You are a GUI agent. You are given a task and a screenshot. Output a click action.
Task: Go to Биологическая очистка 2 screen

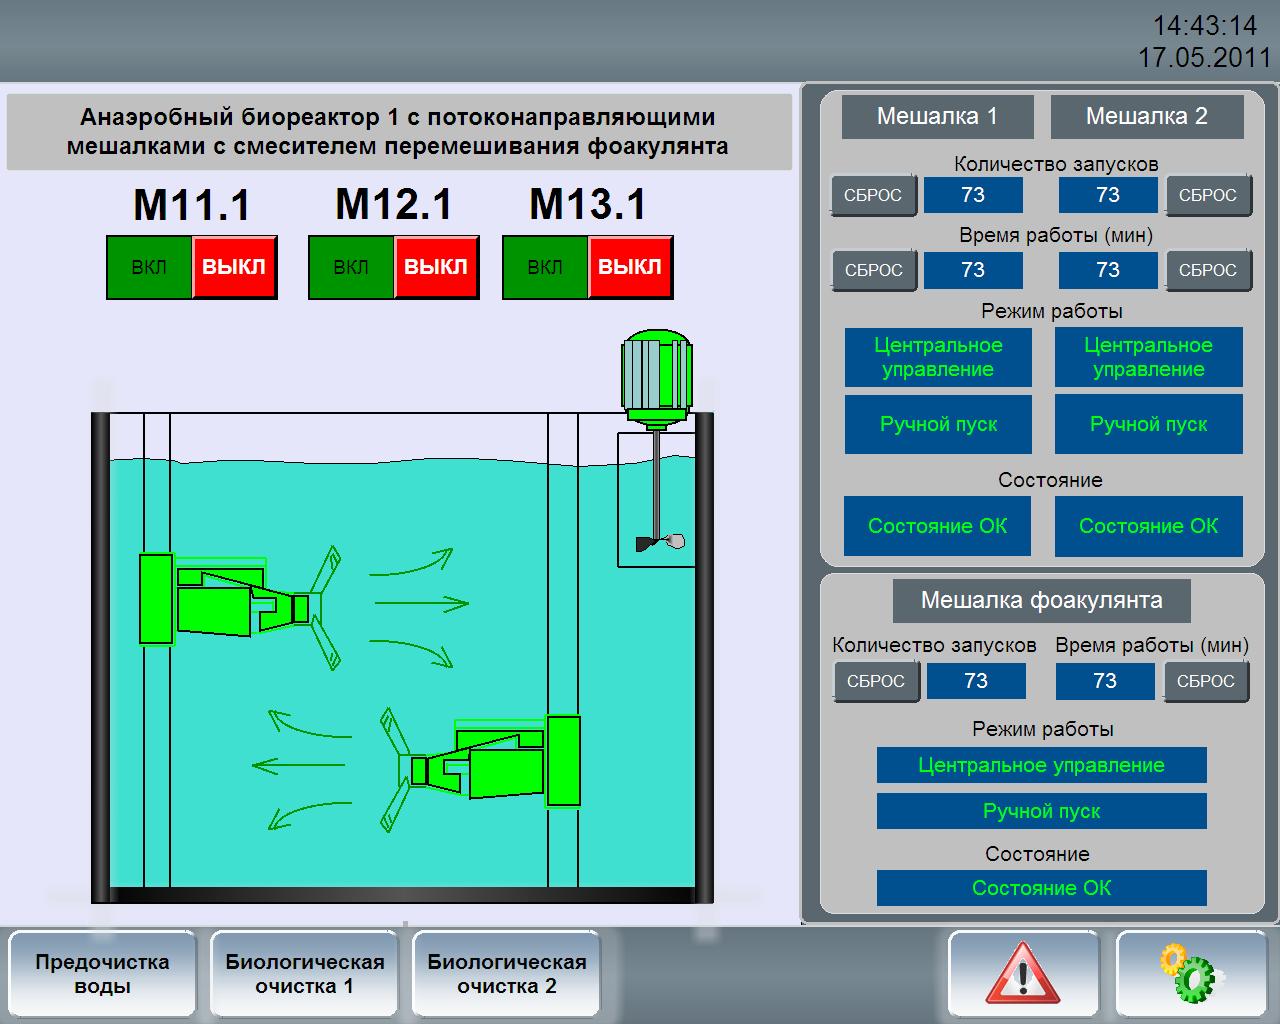(506, 974)
